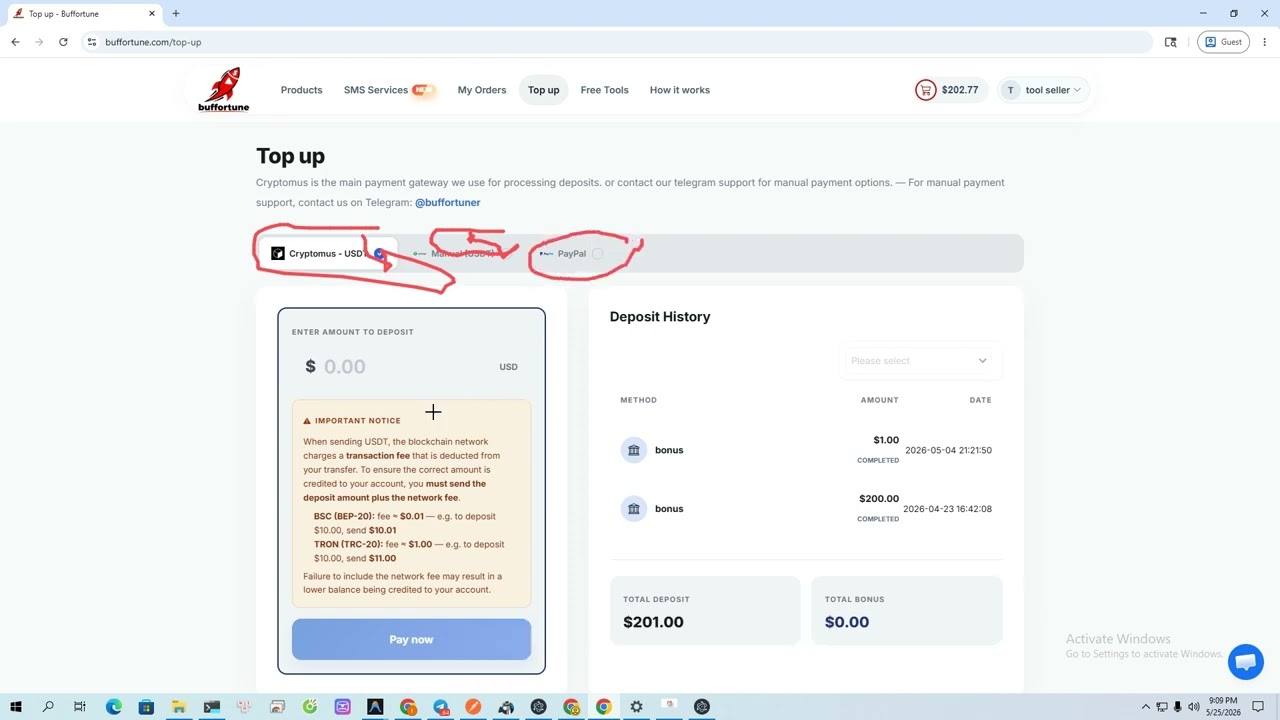Click the Buffortune rocket logo
Screen dimensions: 1280x720
coord(223,89)
